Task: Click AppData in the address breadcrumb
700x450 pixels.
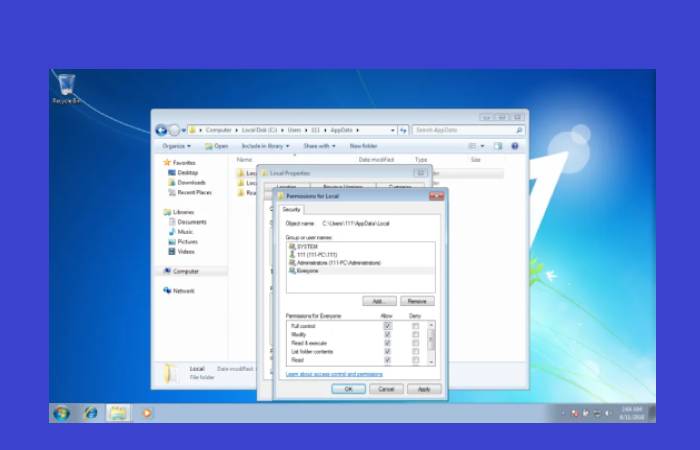Action: pos(342,130)
